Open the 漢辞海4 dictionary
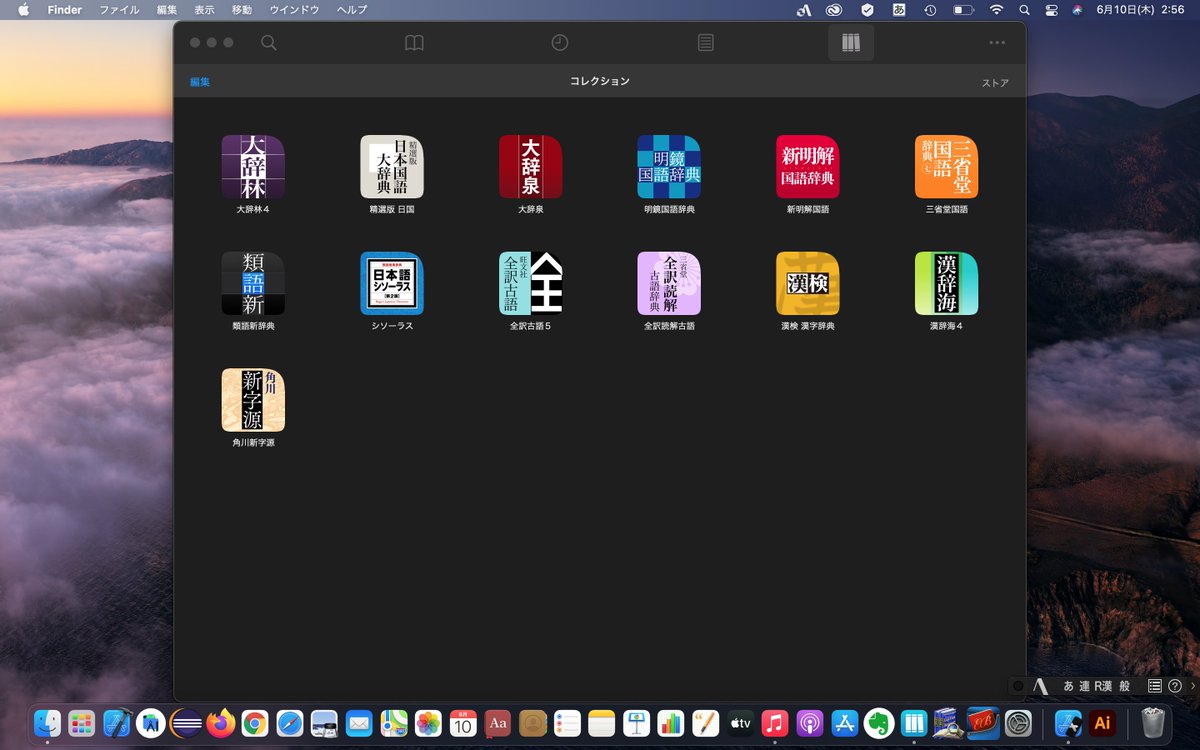 click(947, 283)
